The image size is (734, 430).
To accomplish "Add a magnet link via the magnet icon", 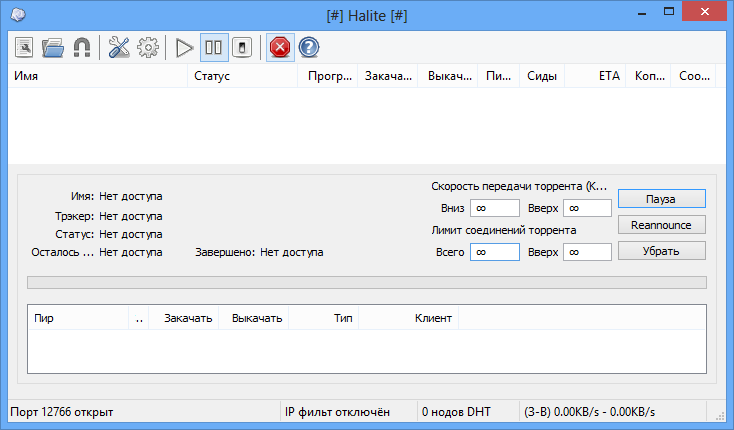I will click(x=82, y=47).
